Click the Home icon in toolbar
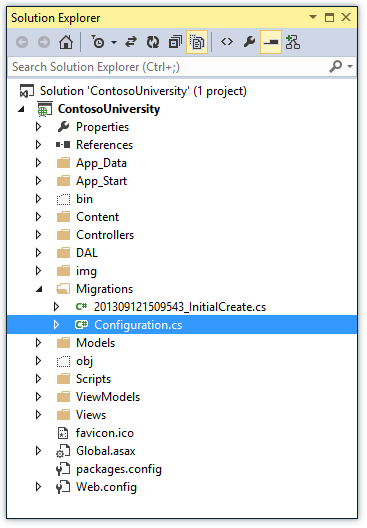Image resolution: width=367 pixels, height=528 pixels. click(66, 42)
